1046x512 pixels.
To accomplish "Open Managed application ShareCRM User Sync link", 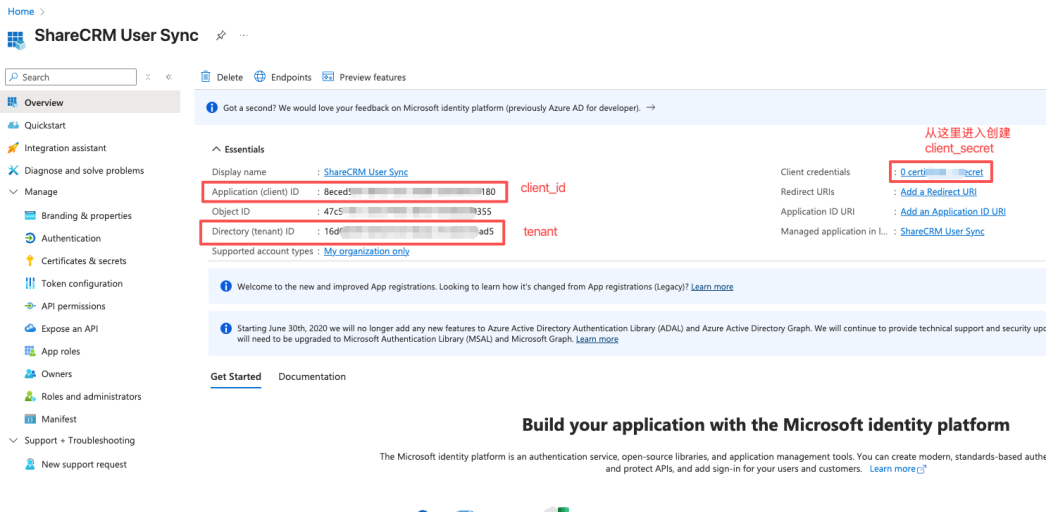I will coord(942,231).
